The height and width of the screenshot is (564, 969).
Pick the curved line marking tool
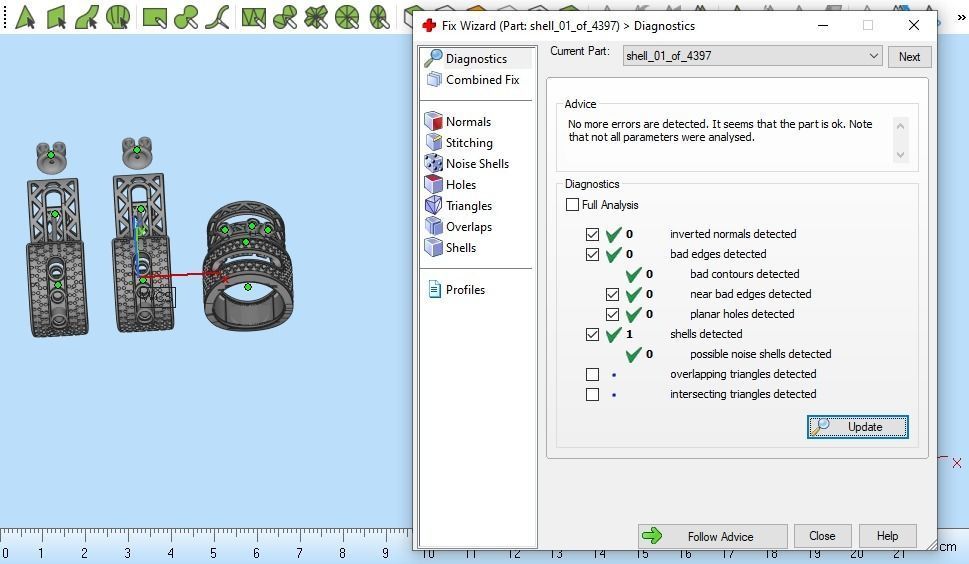pos(218,17)
